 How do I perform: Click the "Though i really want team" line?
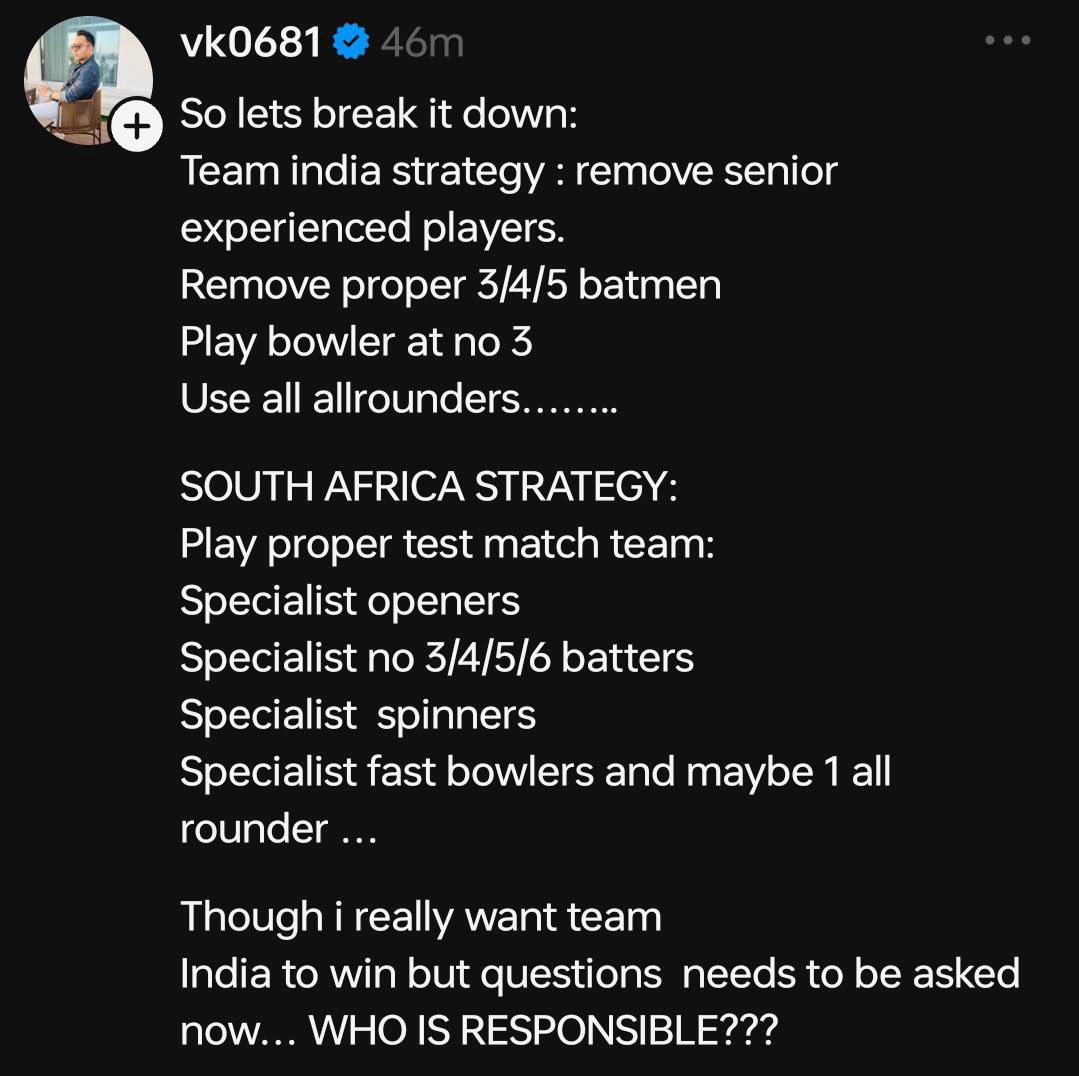(420, 917)
